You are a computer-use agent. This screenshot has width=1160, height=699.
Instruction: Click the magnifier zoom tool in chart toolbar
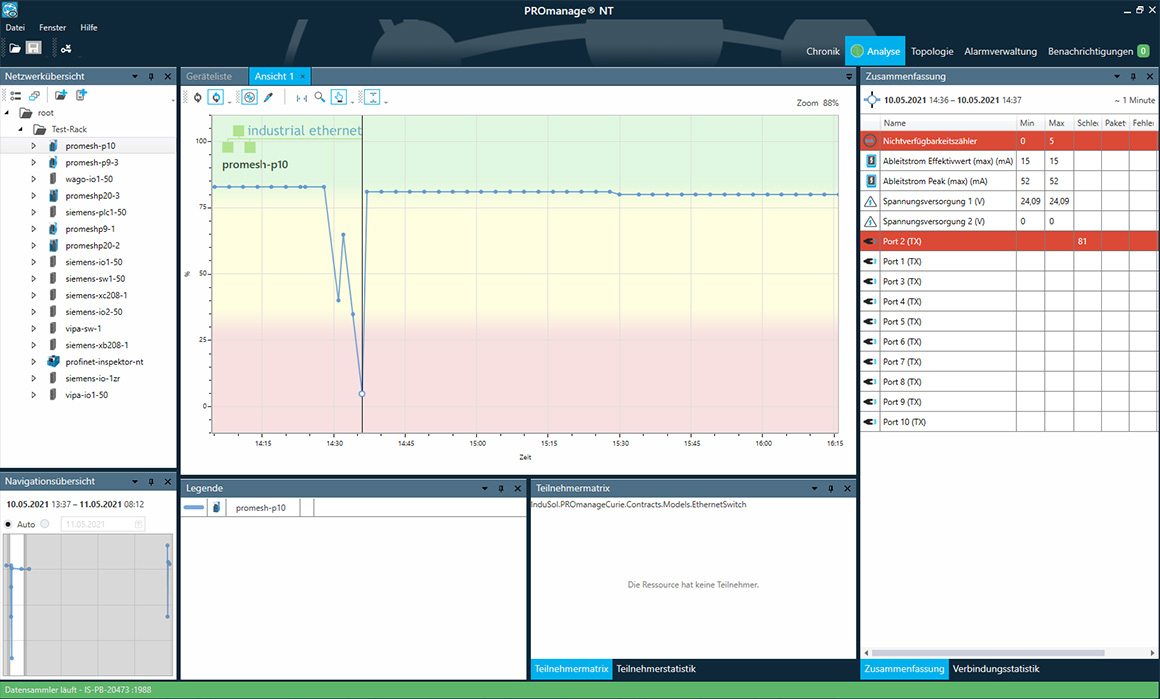pos(320,97)
